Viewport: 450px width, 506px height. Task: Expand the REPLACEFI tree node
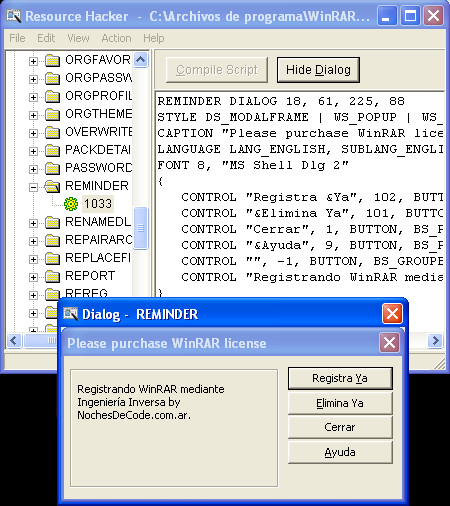[33, 259]
